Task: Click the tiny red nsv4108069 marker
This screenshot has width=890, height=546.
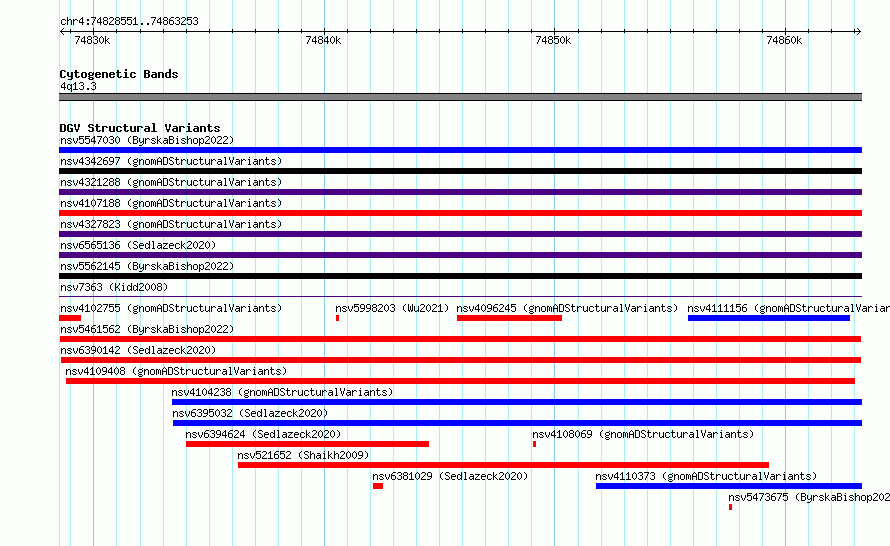Action: (x=534, y=444)
